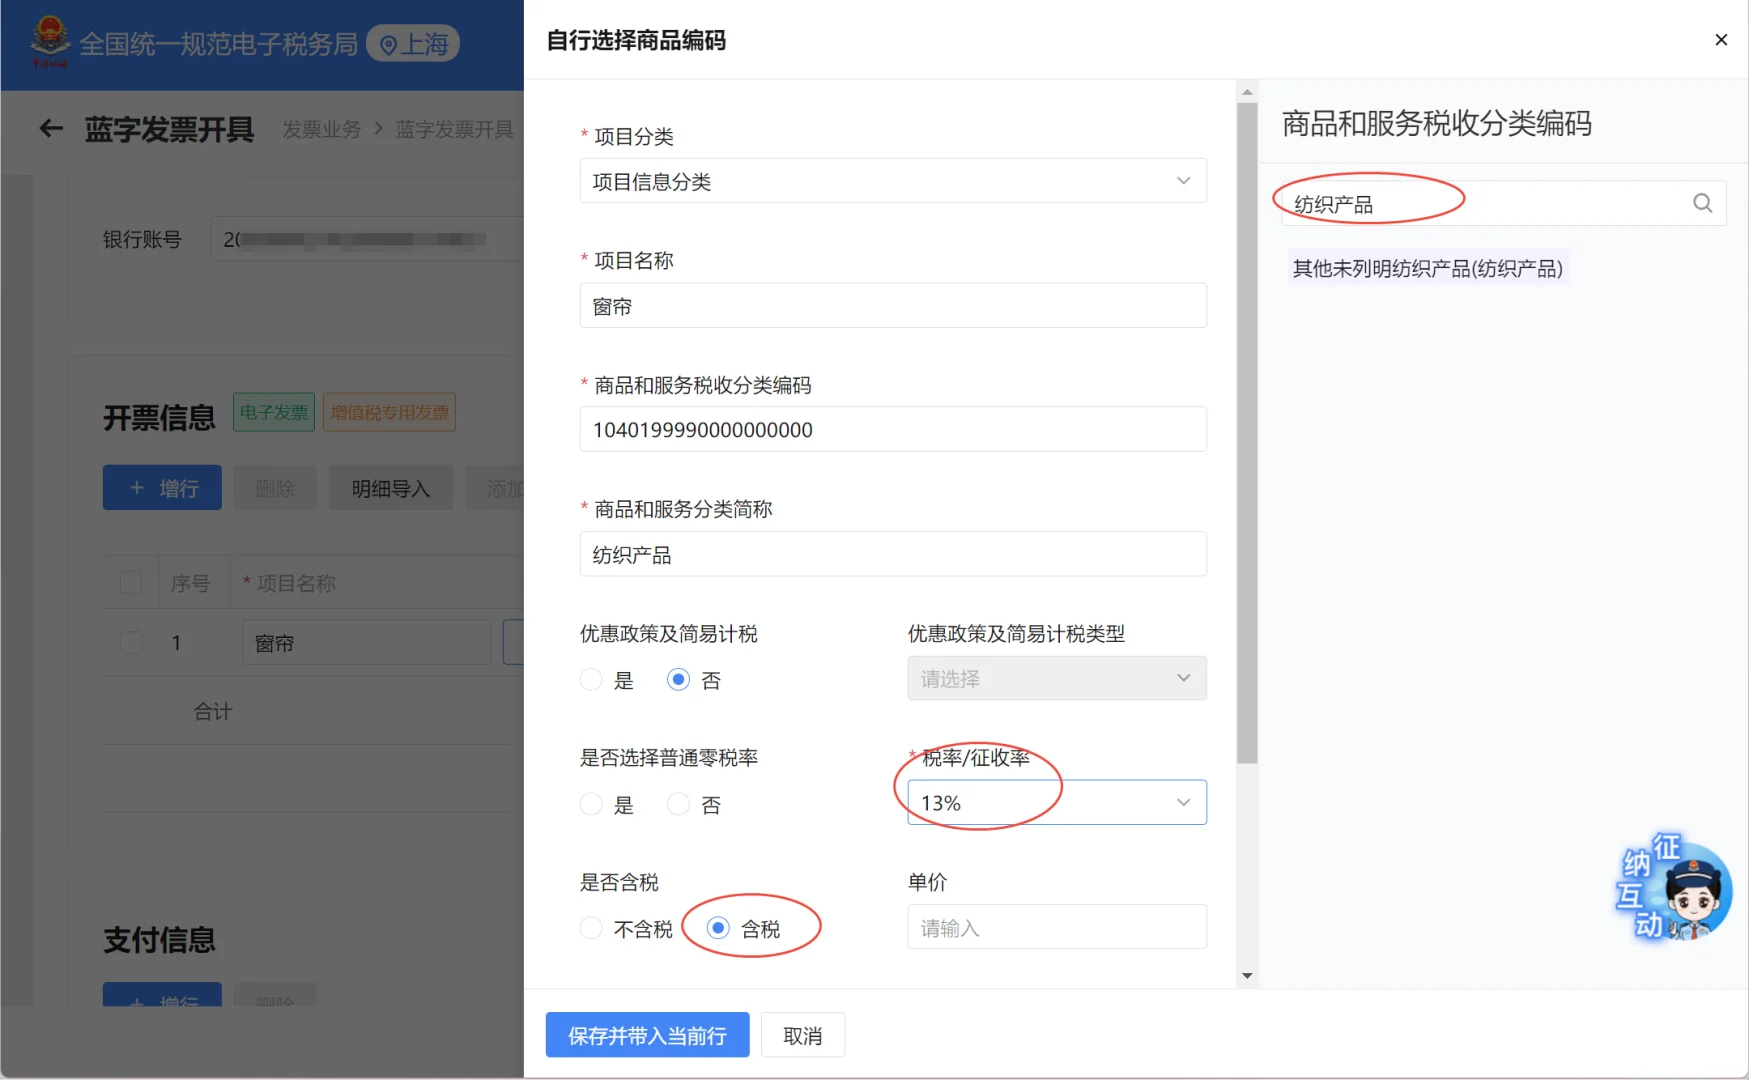Open the 税率/征收率 dropdown showing 13%
The height and width of the screenshot is (1080, 1749).
[x=1183, y=802]
